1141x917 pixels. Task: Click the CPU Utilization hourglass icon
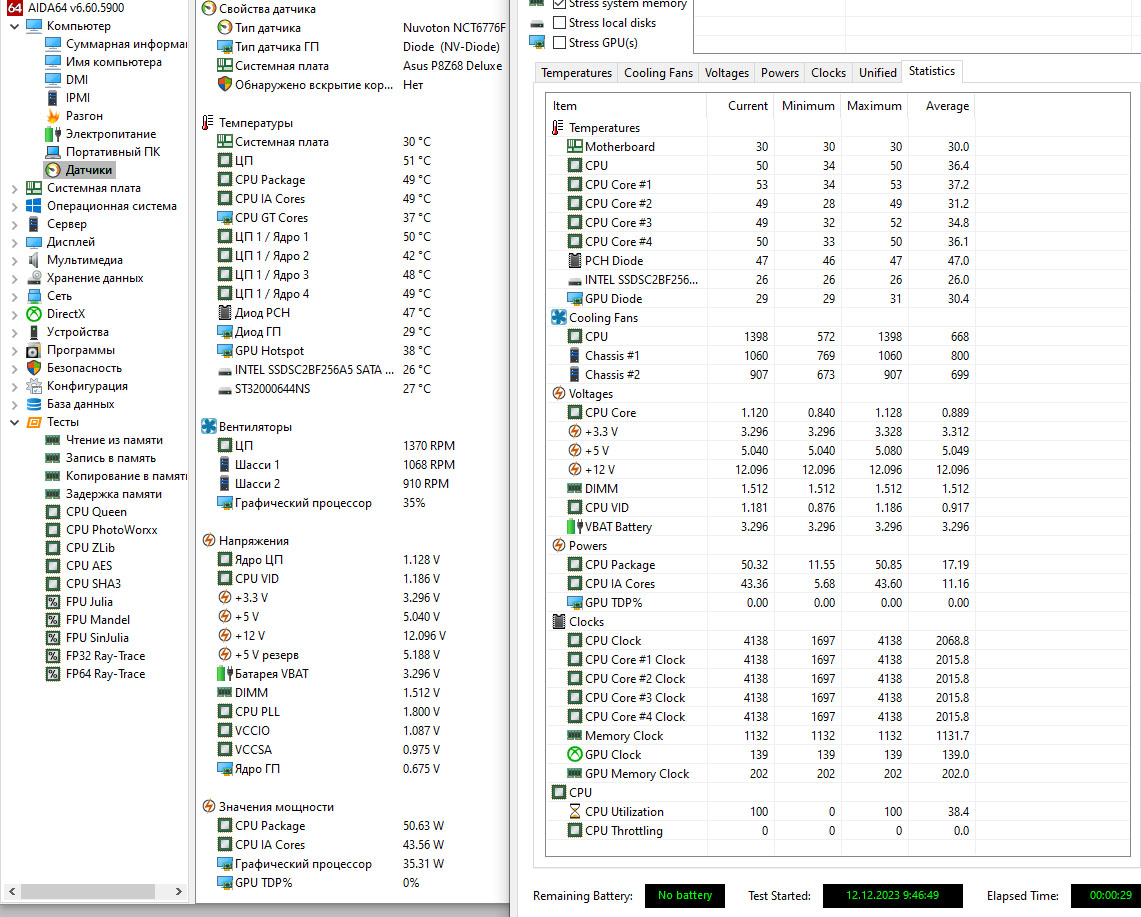575,811
